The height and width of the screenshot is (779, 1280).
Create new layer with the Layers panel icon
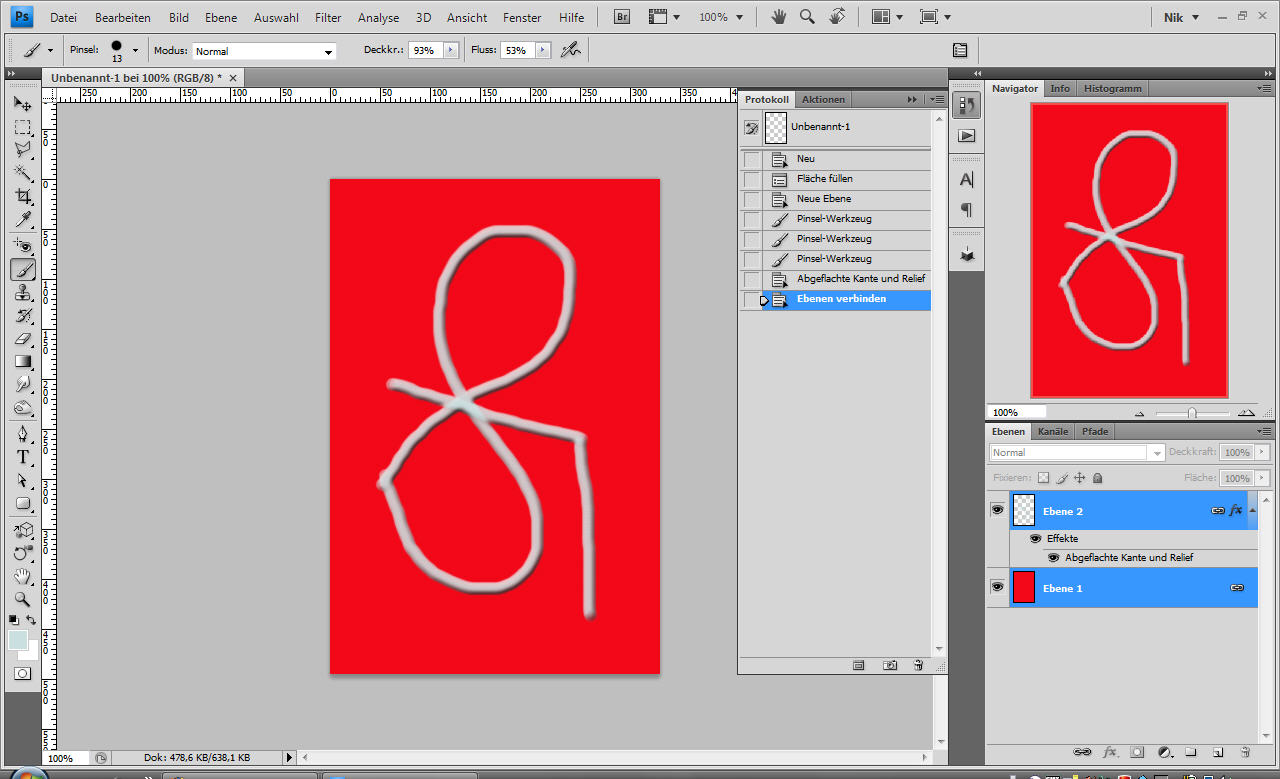[x=1218, y=751]
